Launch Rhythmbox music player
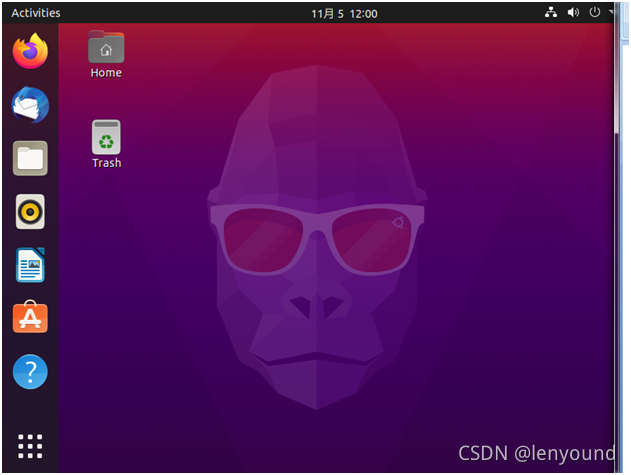The width and height of the screenshot is (631, 475). tap(30, 212)
